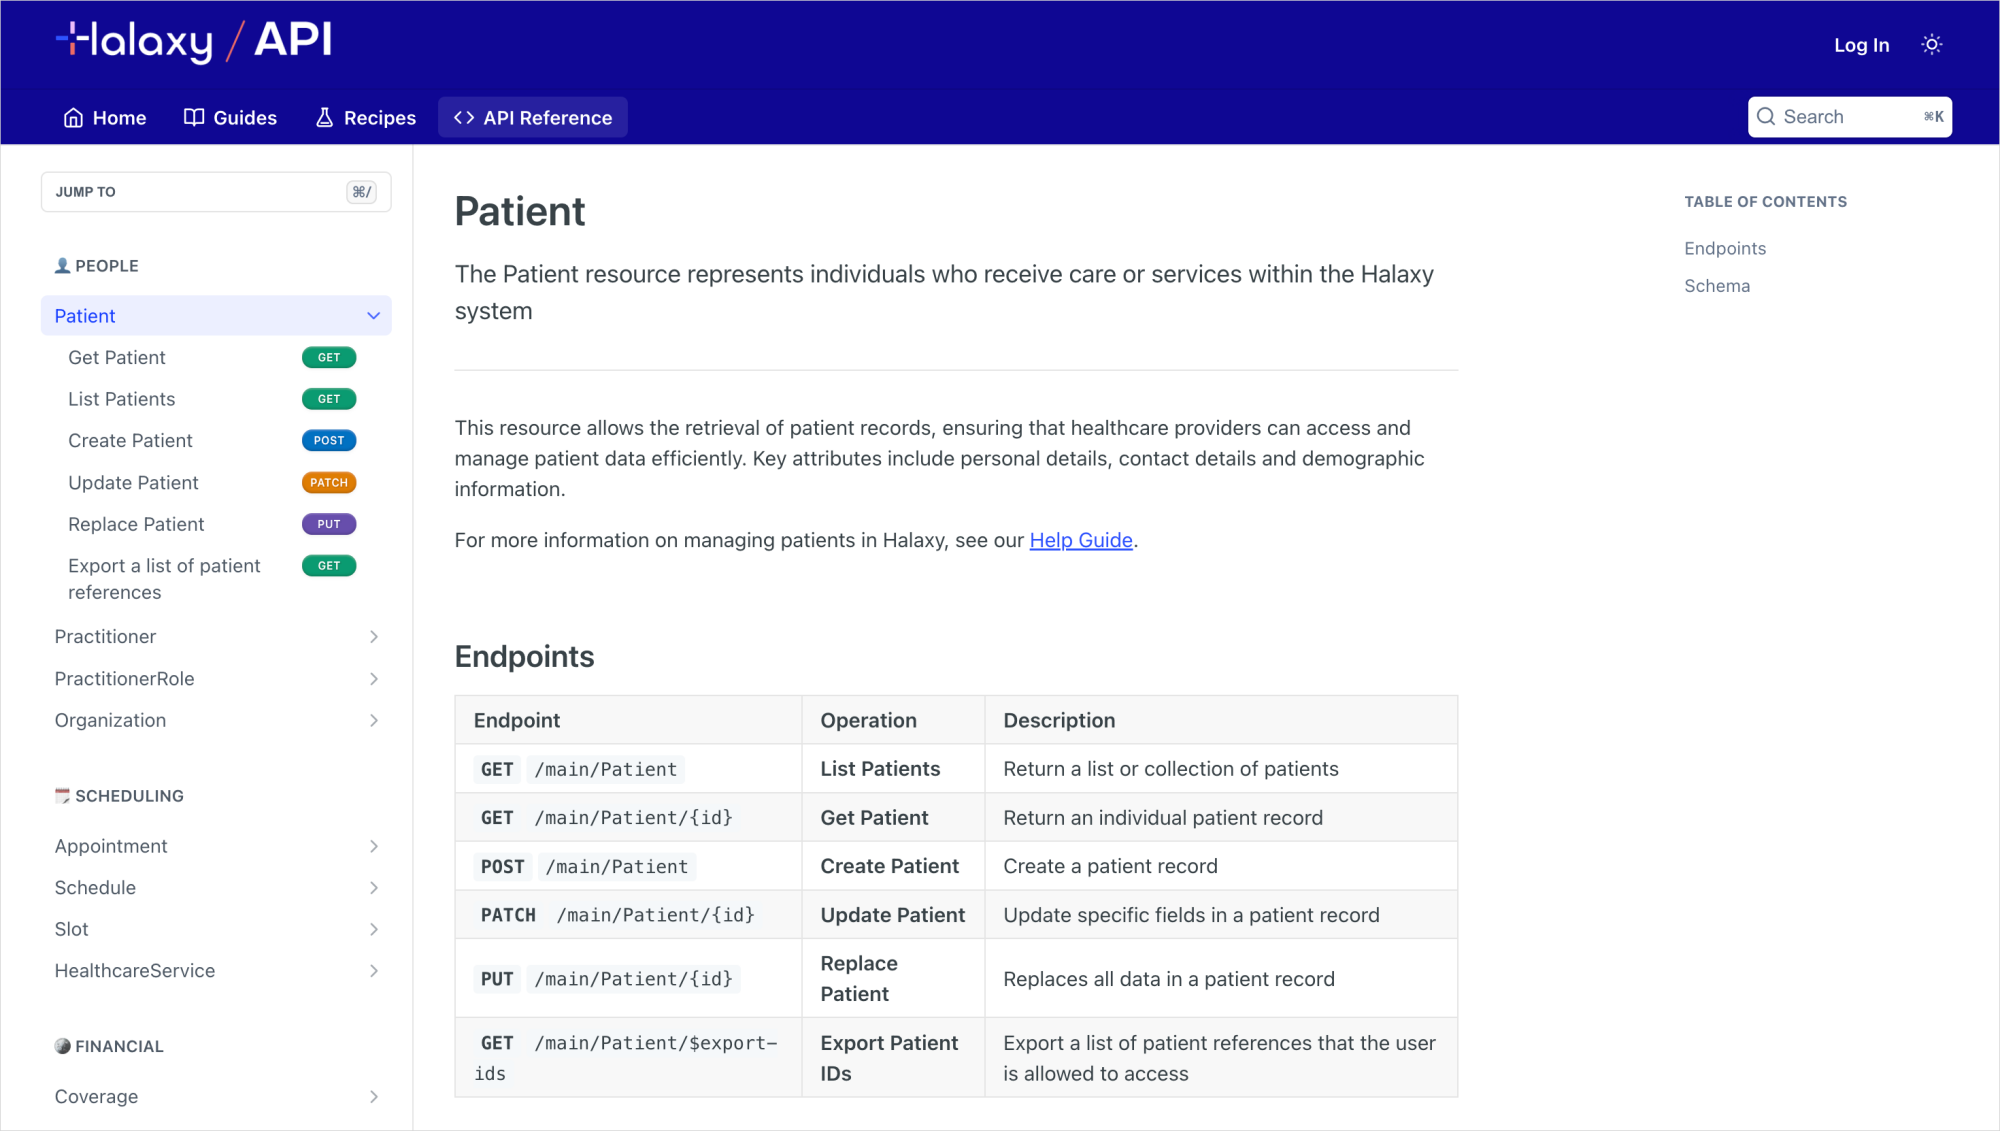Viewport: 2000px width, 1131px height.
Task: Click the PUT badge beside Replace Patient
Action: tap(329, 524)
